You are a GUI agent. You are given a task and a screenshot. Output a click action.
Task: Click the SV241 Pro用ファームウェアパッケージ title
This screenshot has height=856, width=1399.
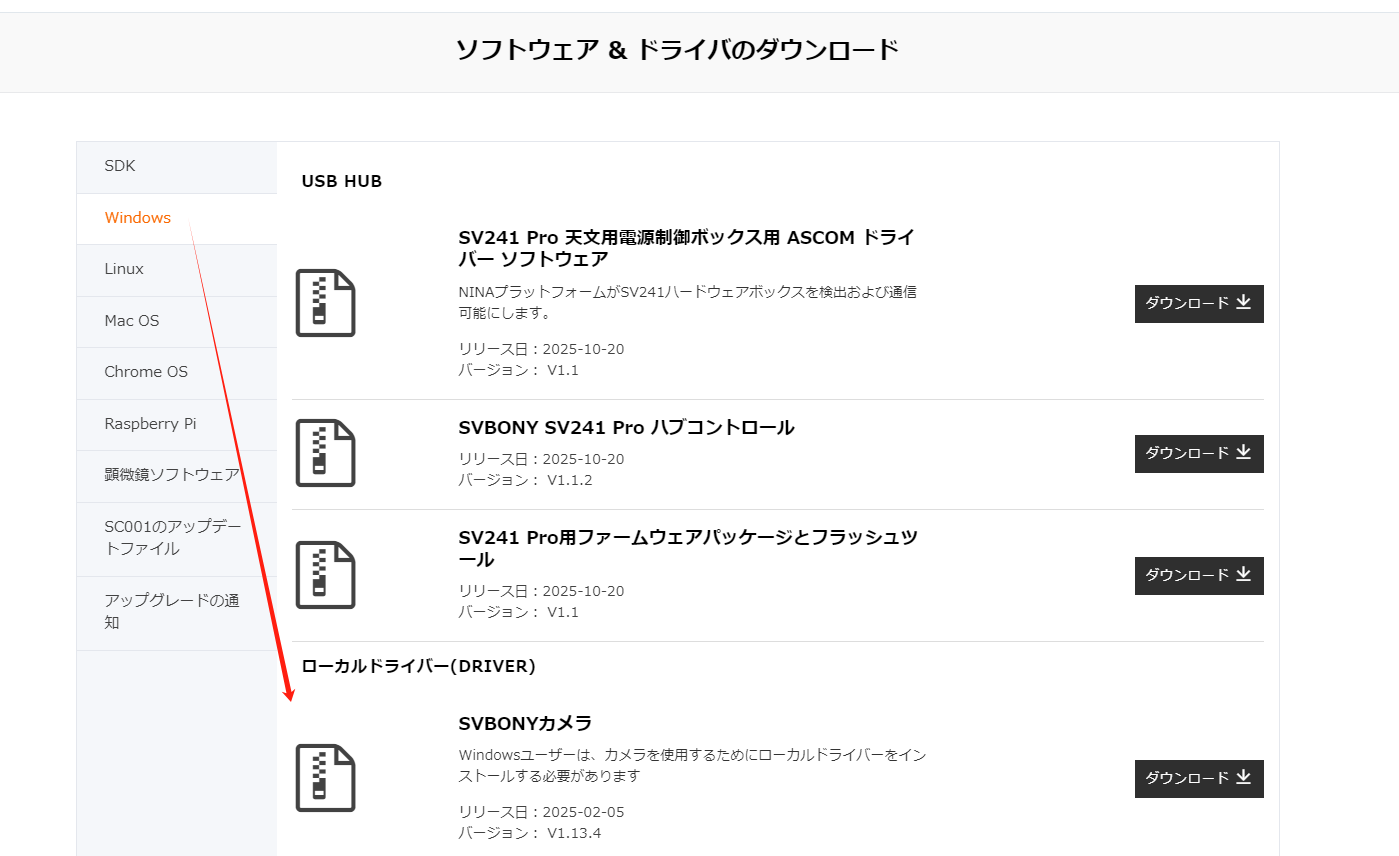click(686, 548)
